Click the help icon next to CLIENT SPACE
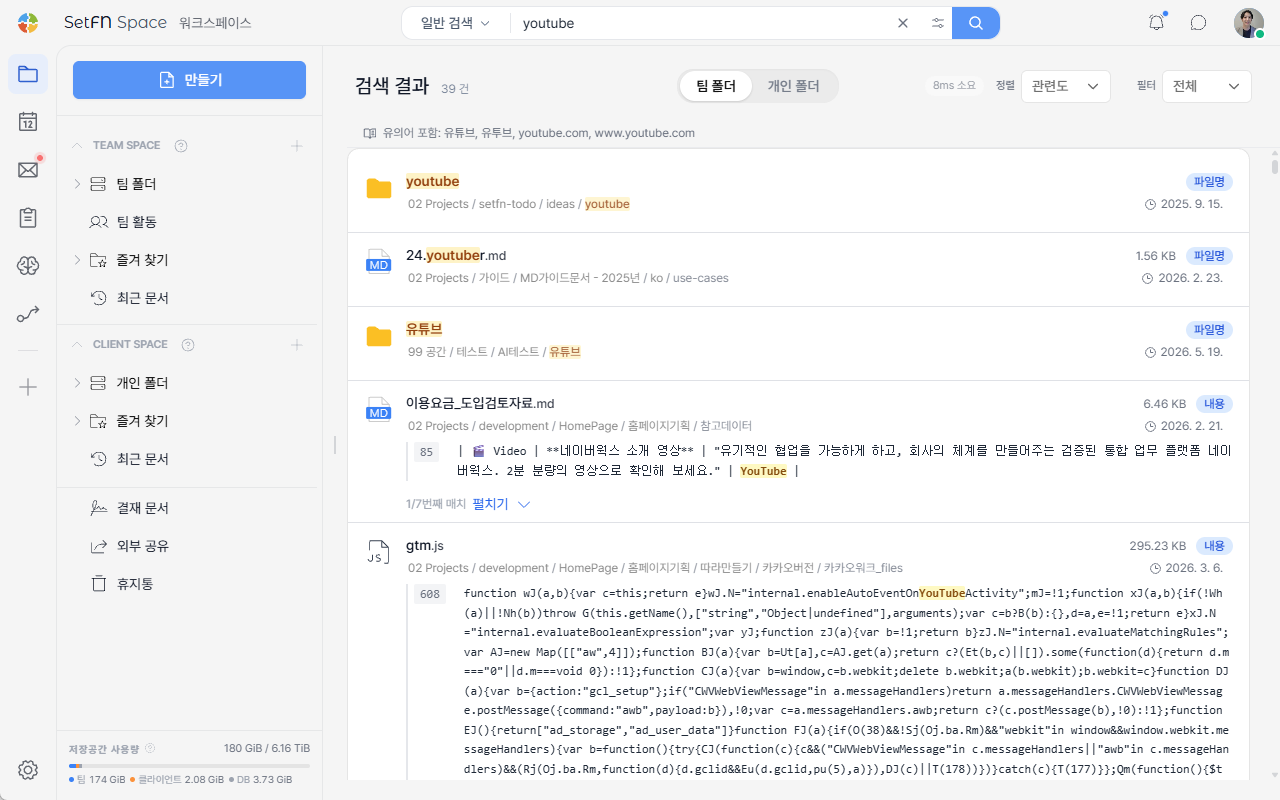Screen dimensions: 1280x800 coord(188,345)
